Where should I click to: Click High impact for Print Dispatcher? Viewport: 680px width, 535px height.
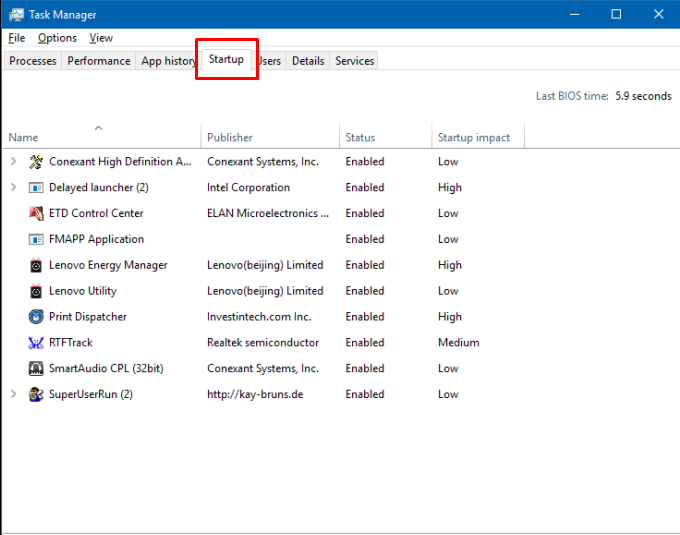pos(450,317)
